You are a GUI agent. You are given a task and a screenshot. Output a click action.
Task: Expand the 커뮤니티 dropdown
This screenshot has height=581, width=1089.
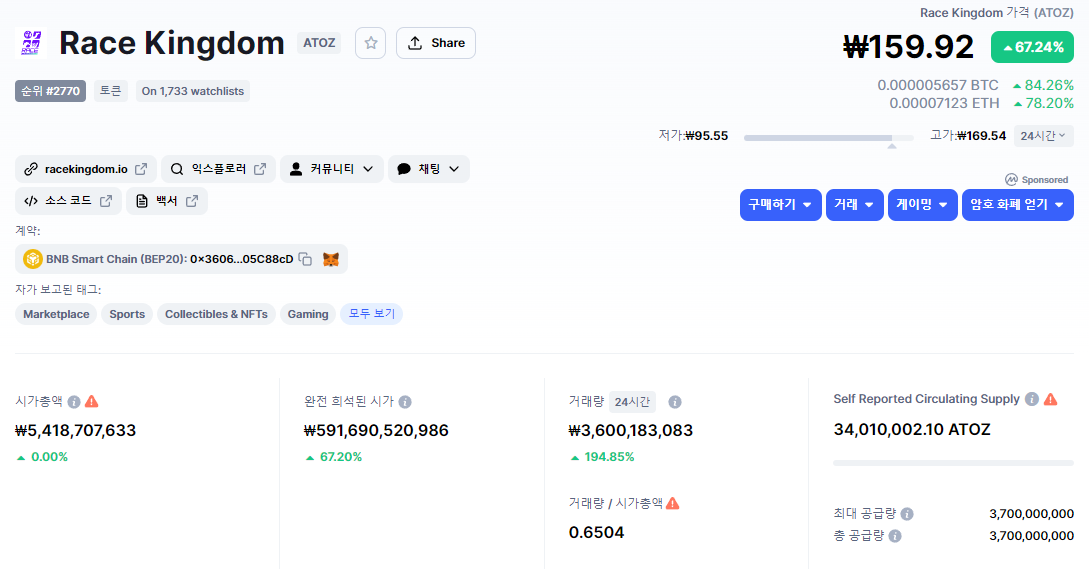[331, 169]
